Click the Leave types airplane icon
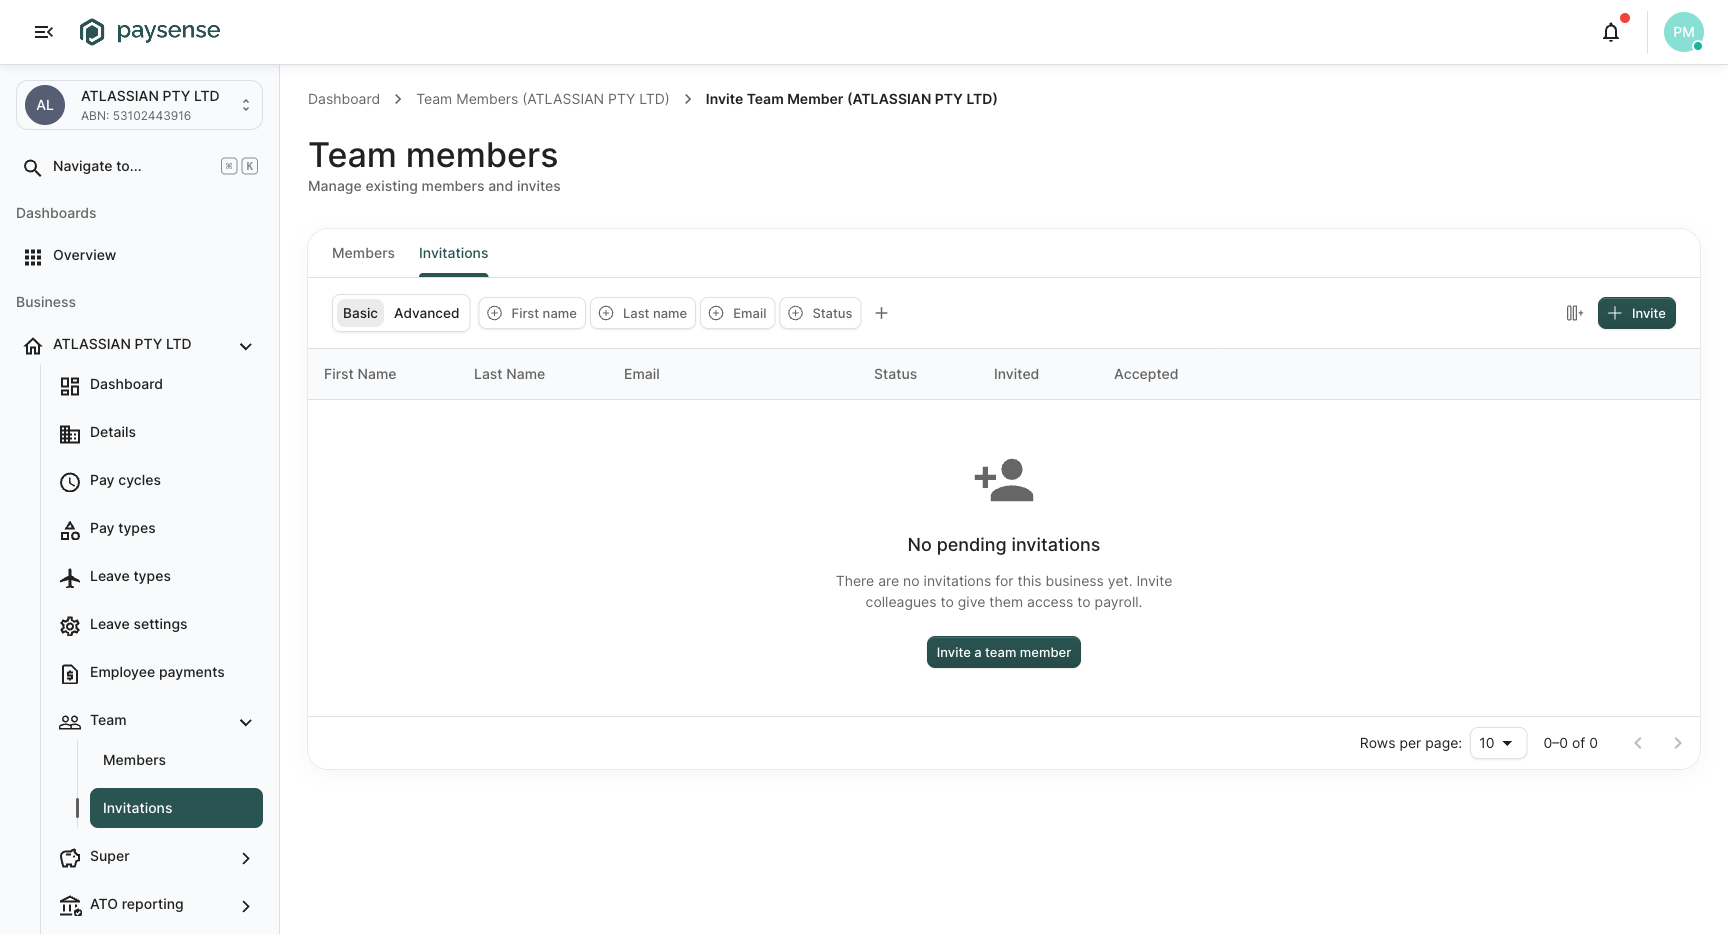Viewport: 1728px width, 934px height. [70, 577]
